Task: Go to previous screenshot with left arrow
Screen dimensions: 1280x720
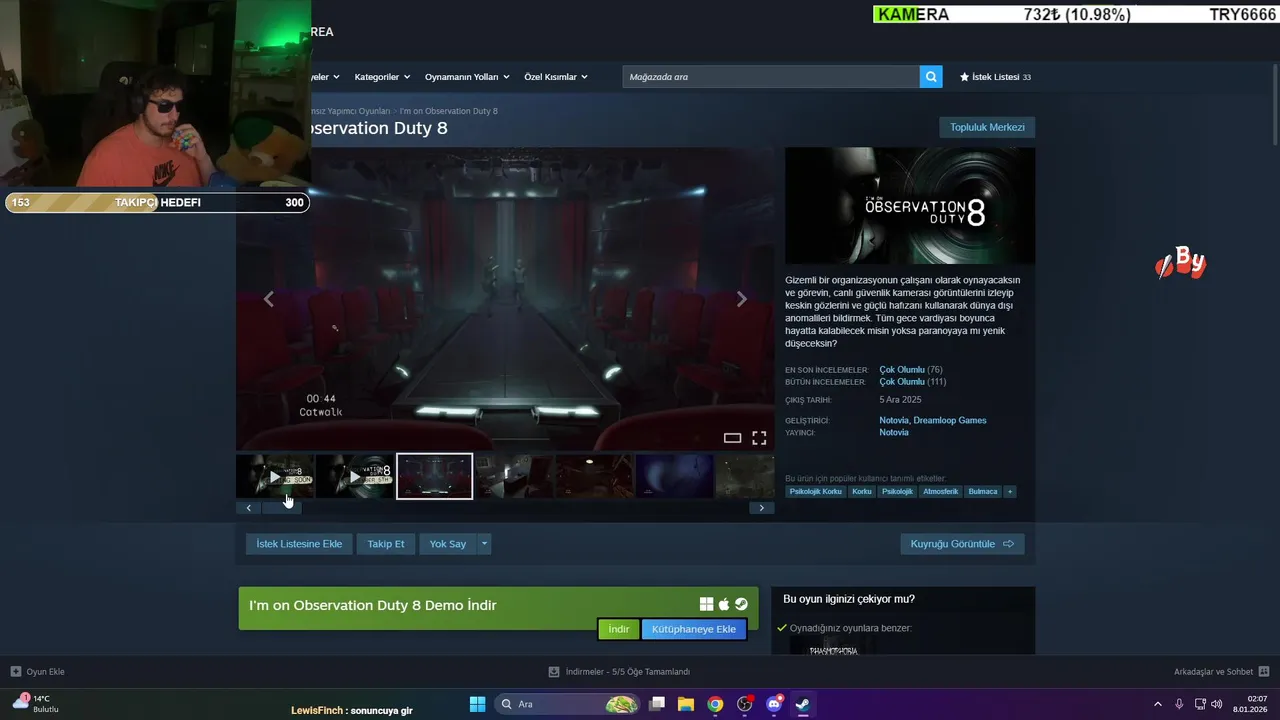Action: [268, 299]
